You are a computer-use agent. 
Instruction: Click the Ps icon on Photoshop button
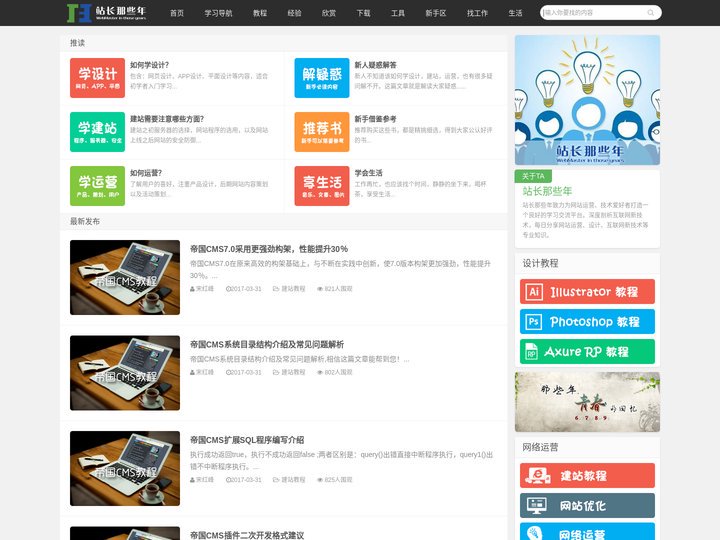coord(534,321)
